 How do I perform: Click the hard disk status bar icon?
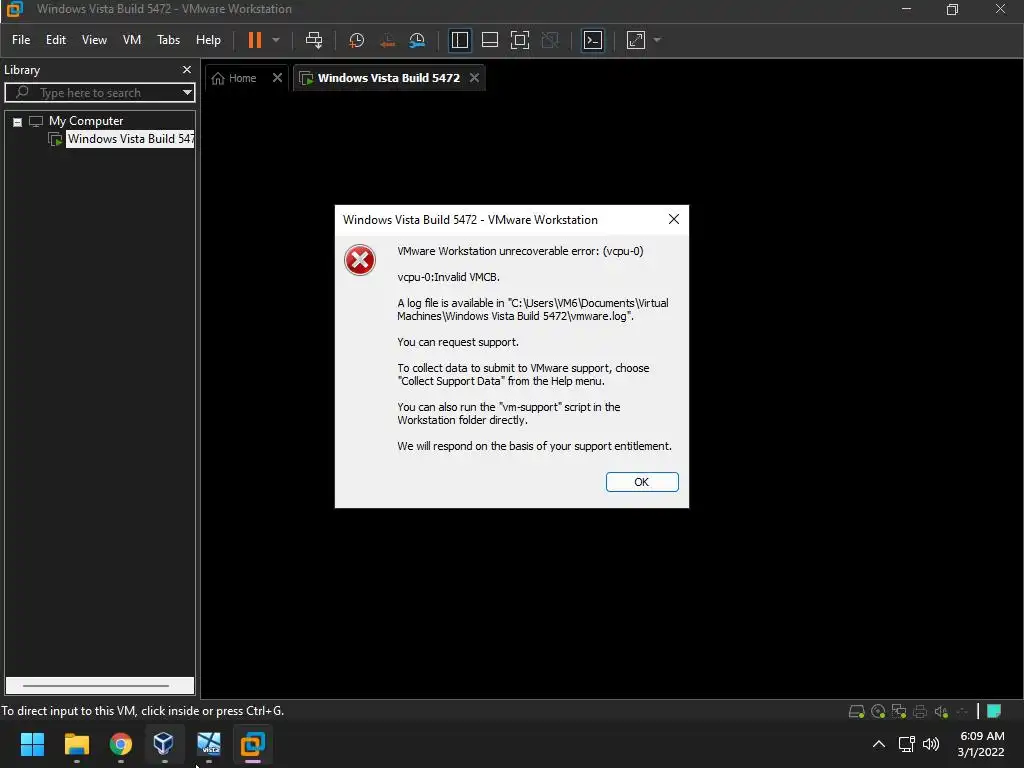tap(856, 711)
